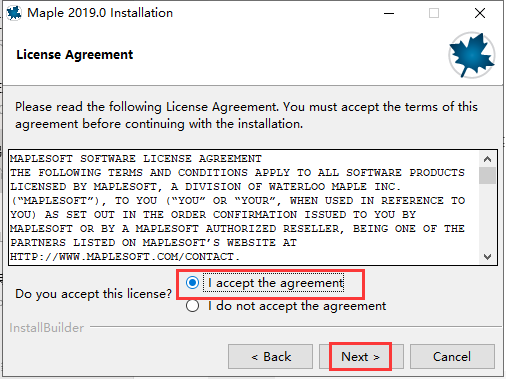Choose "I do not accept the agreement" radio
The height and width of the screenshot is (379, 506).
coord(193,306)
